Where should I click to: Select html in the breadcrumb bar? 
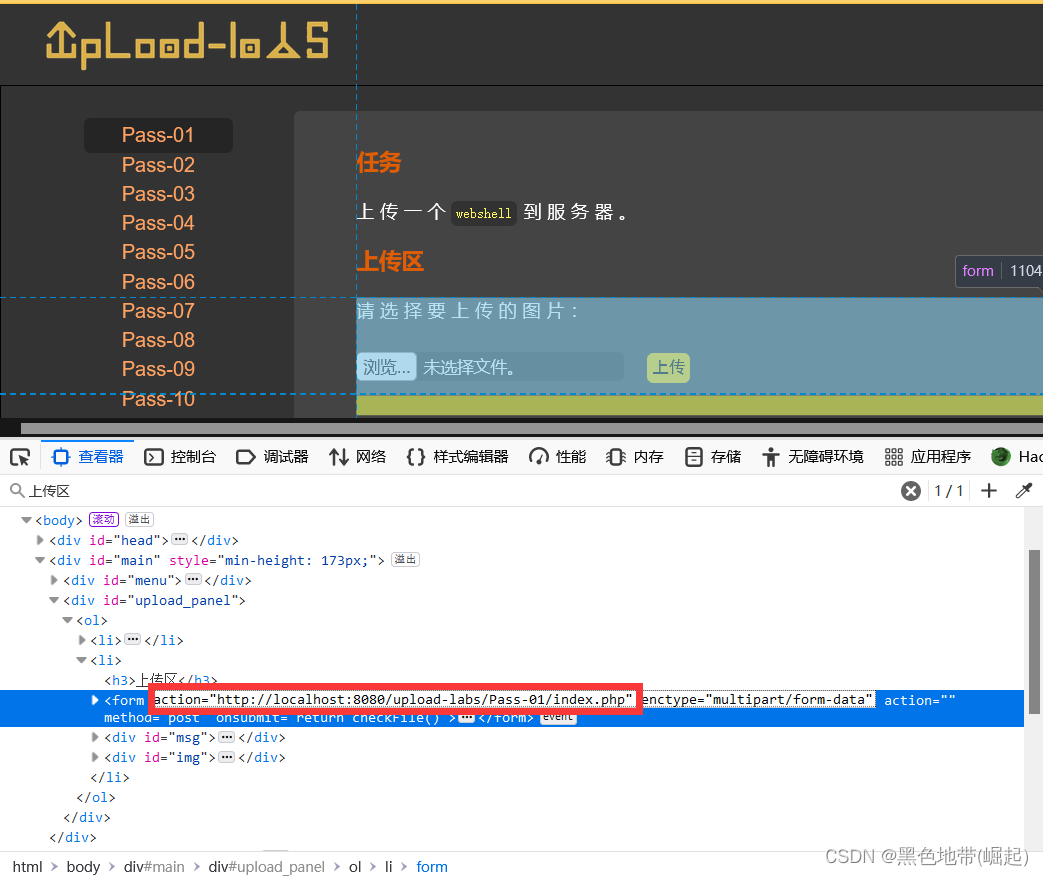[27, 867]
